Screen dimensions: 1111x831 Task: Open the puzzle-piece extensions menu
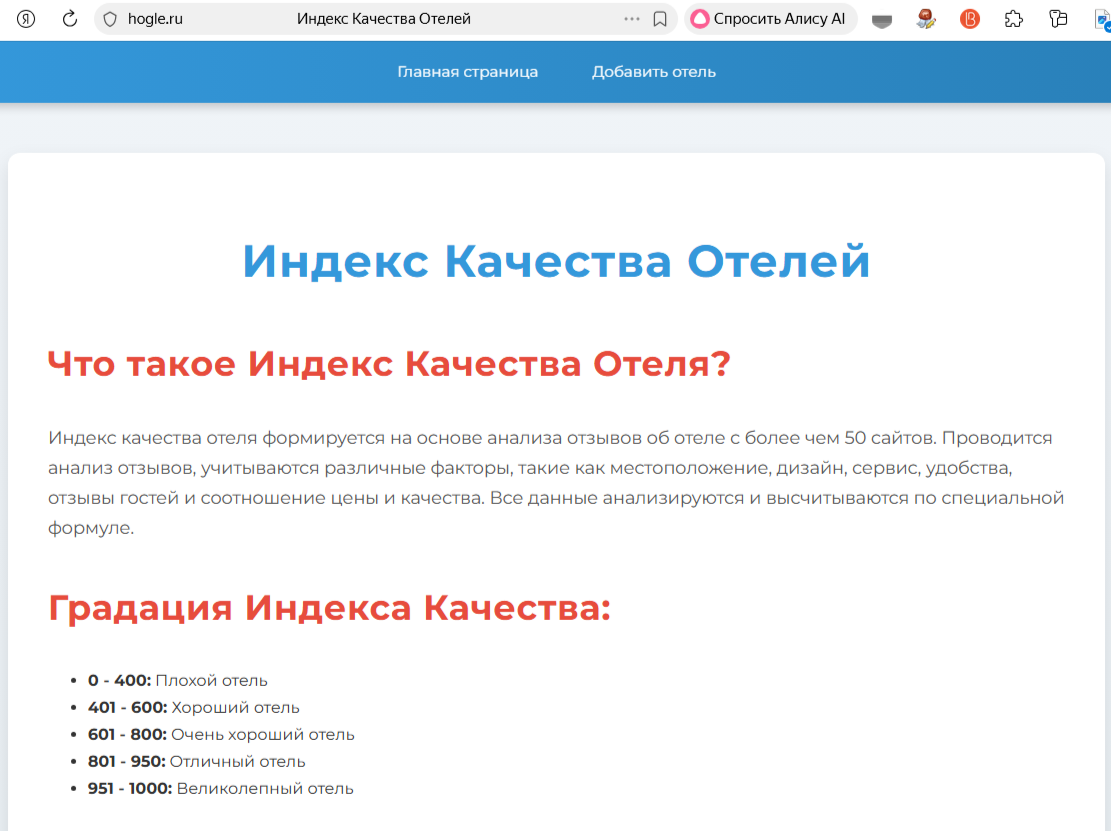point(1014,19)
